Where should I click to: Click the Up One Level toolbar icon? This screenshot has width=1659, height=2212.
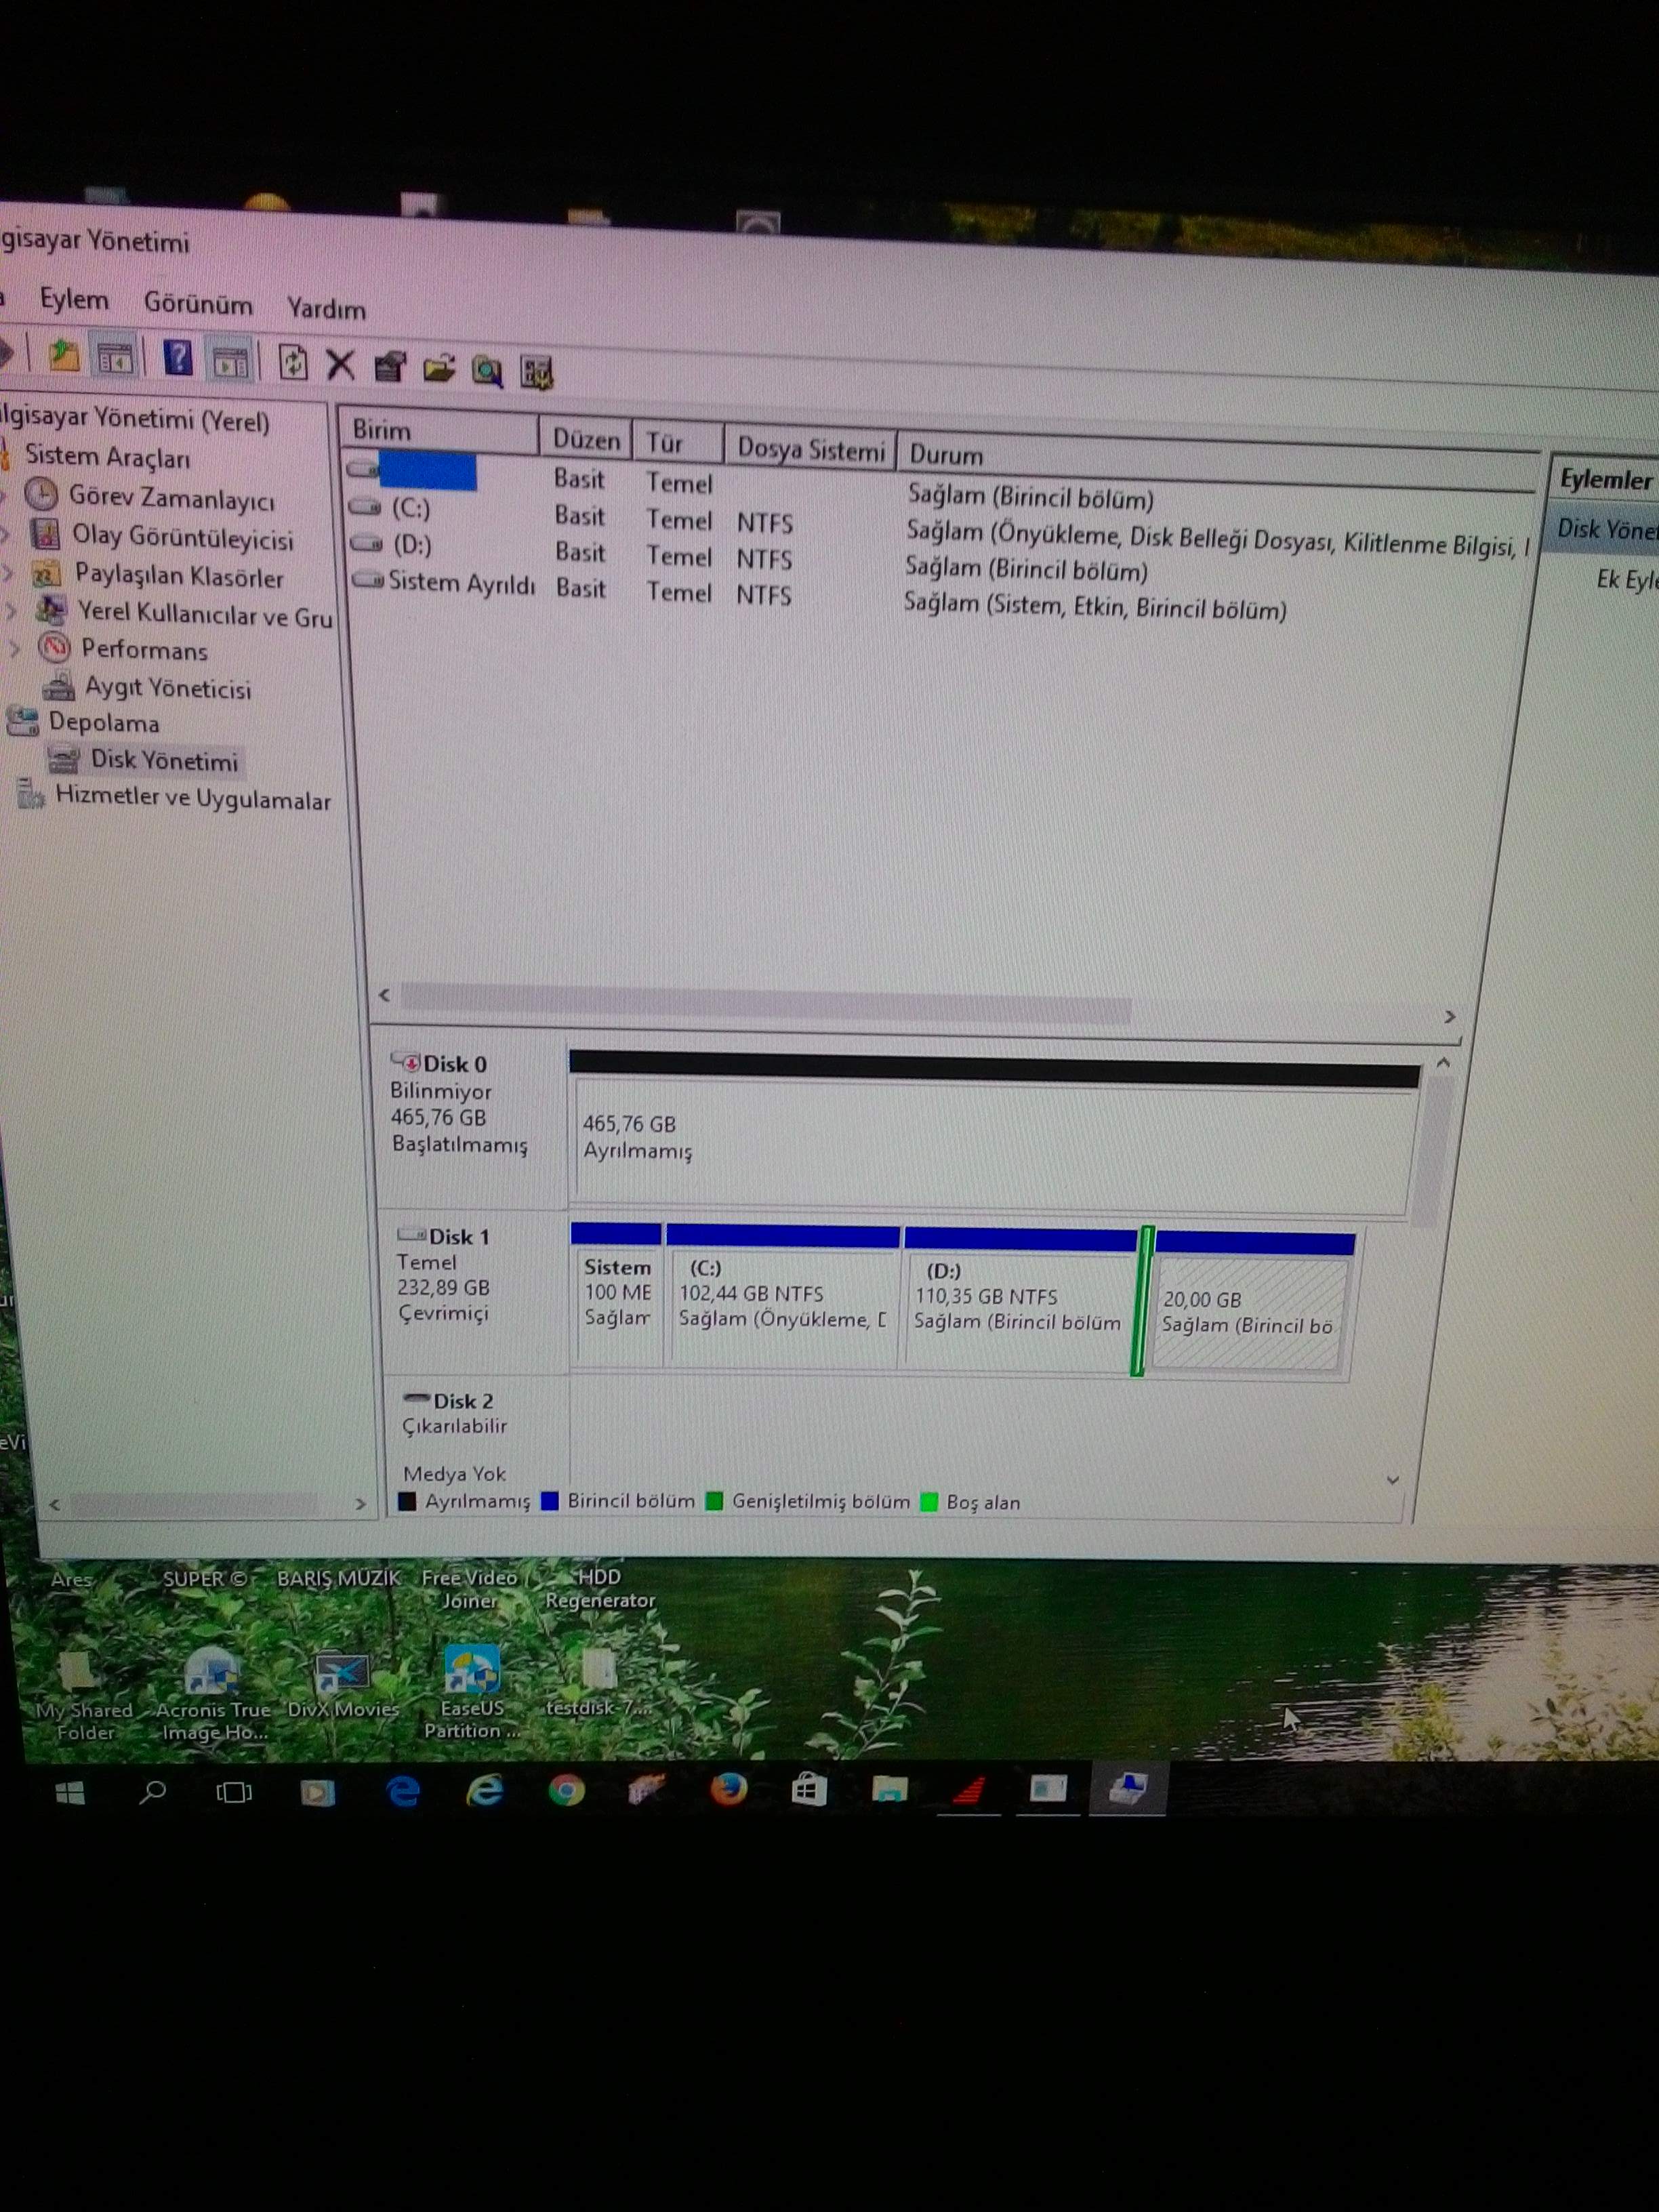pos(64,356)
